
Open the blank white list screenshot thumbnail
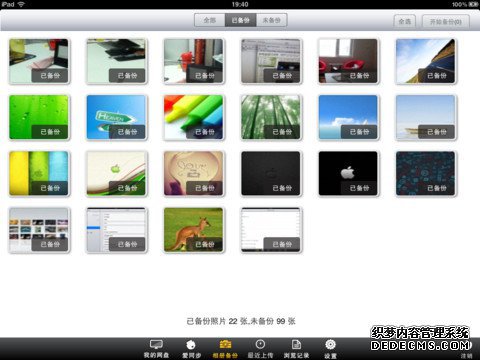[x=271, y=230]
